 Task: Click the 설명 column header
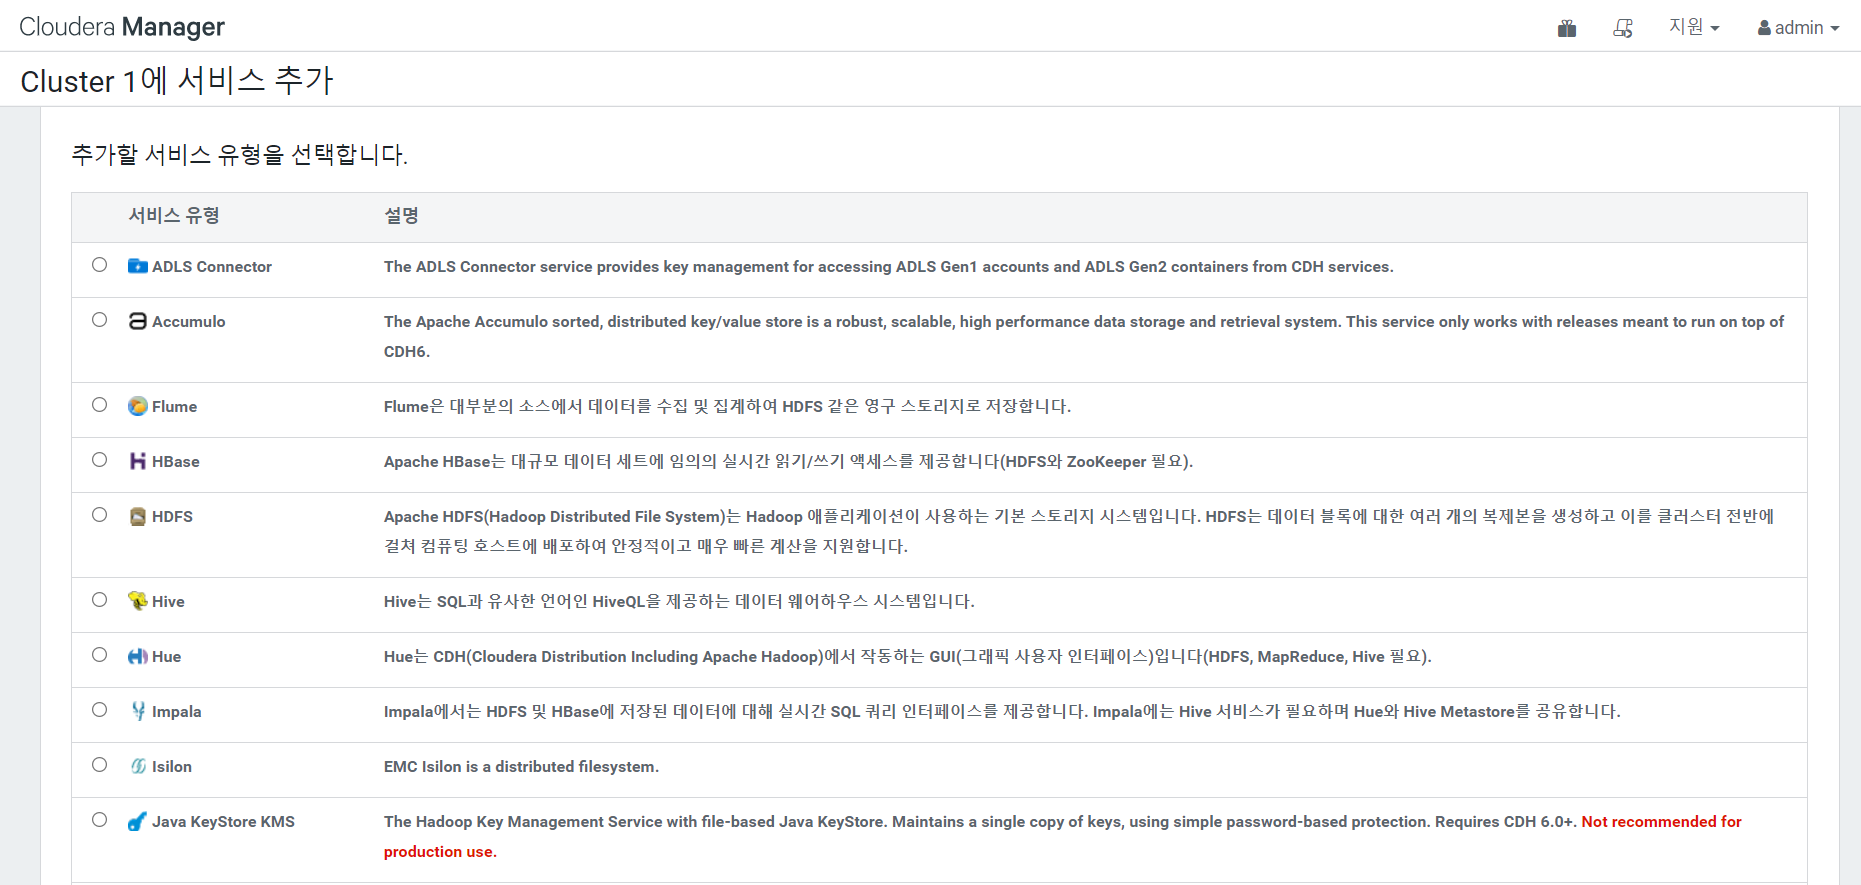pos(402,215)
